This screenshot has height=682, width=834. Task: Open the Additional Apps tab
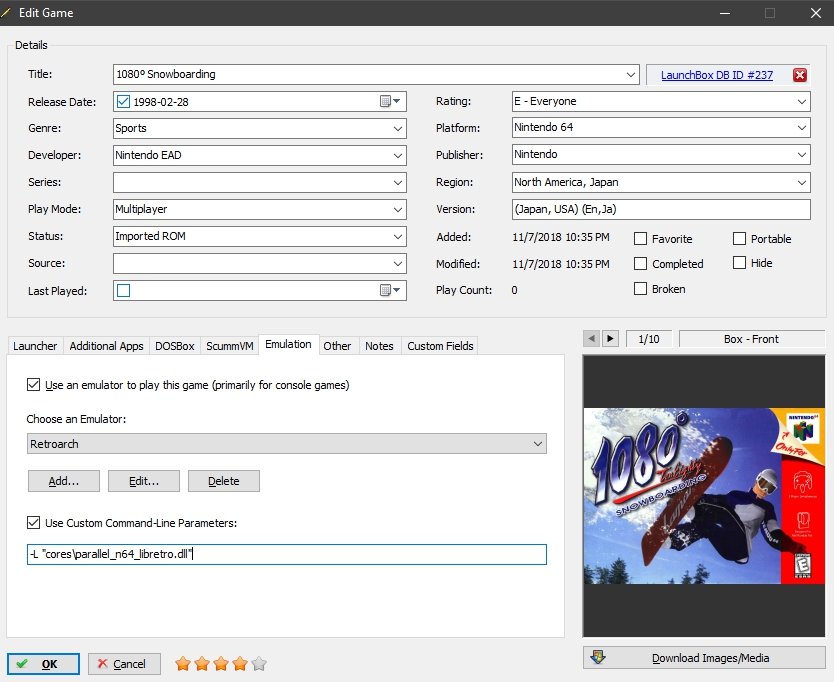click(x=106, y=346)
